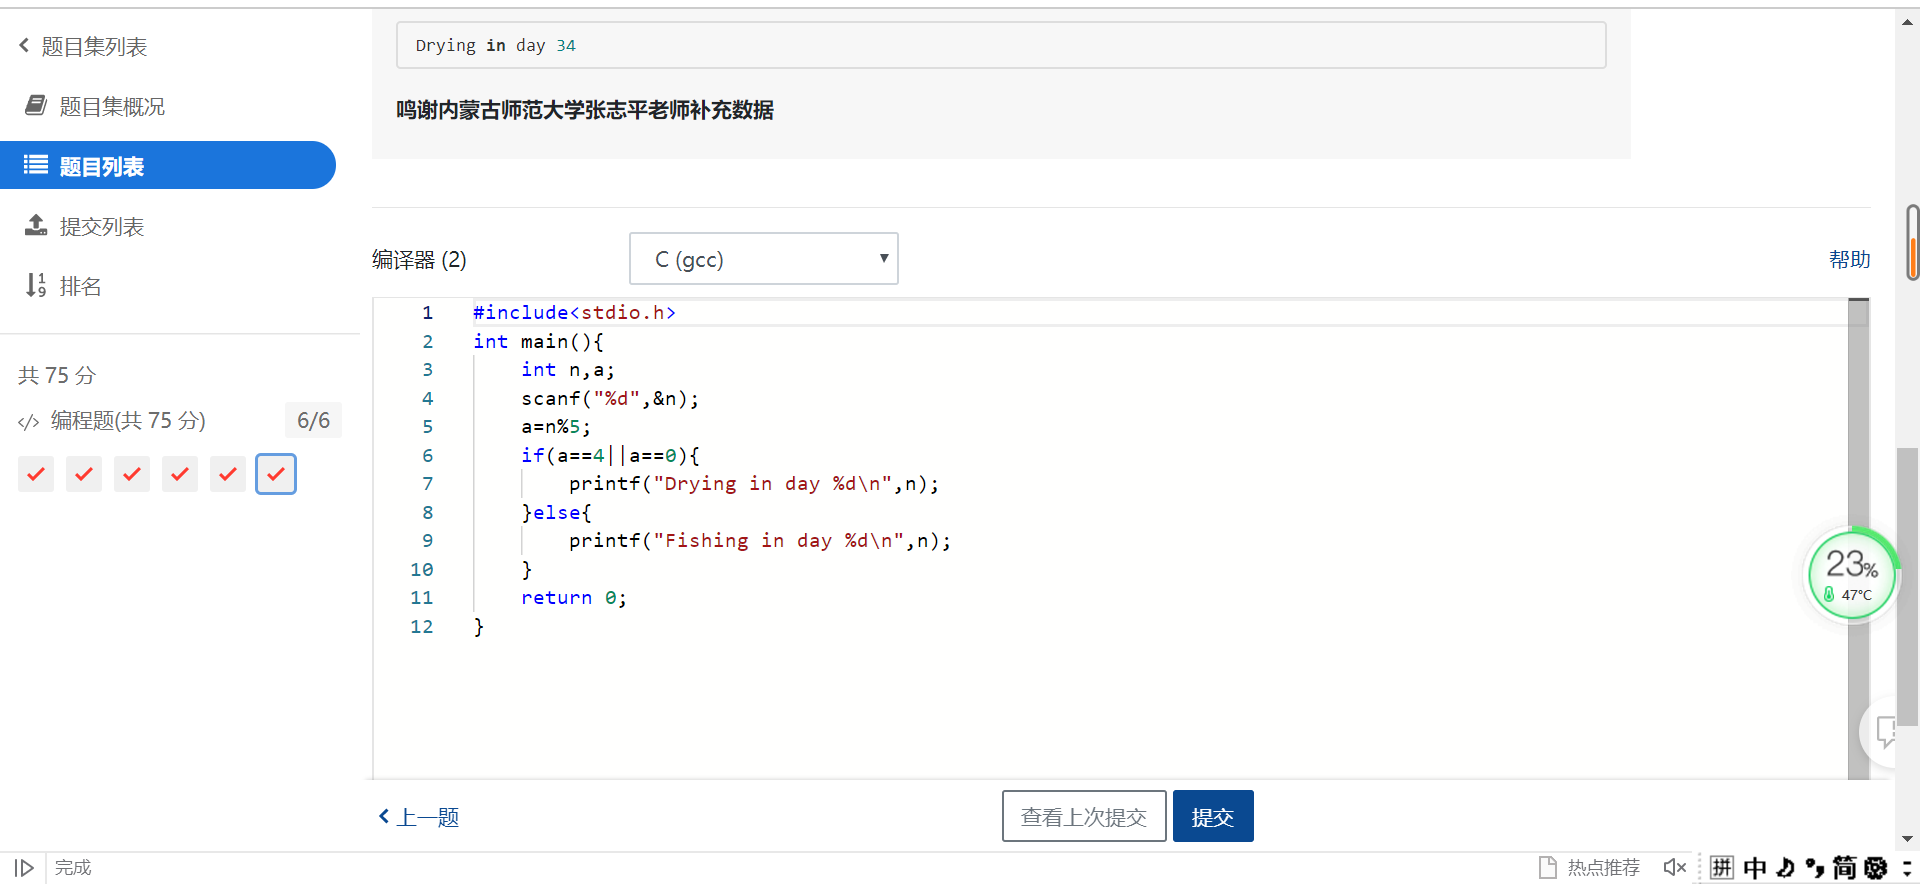Select the sixth highlighted problem box

(x=276, y=474)
